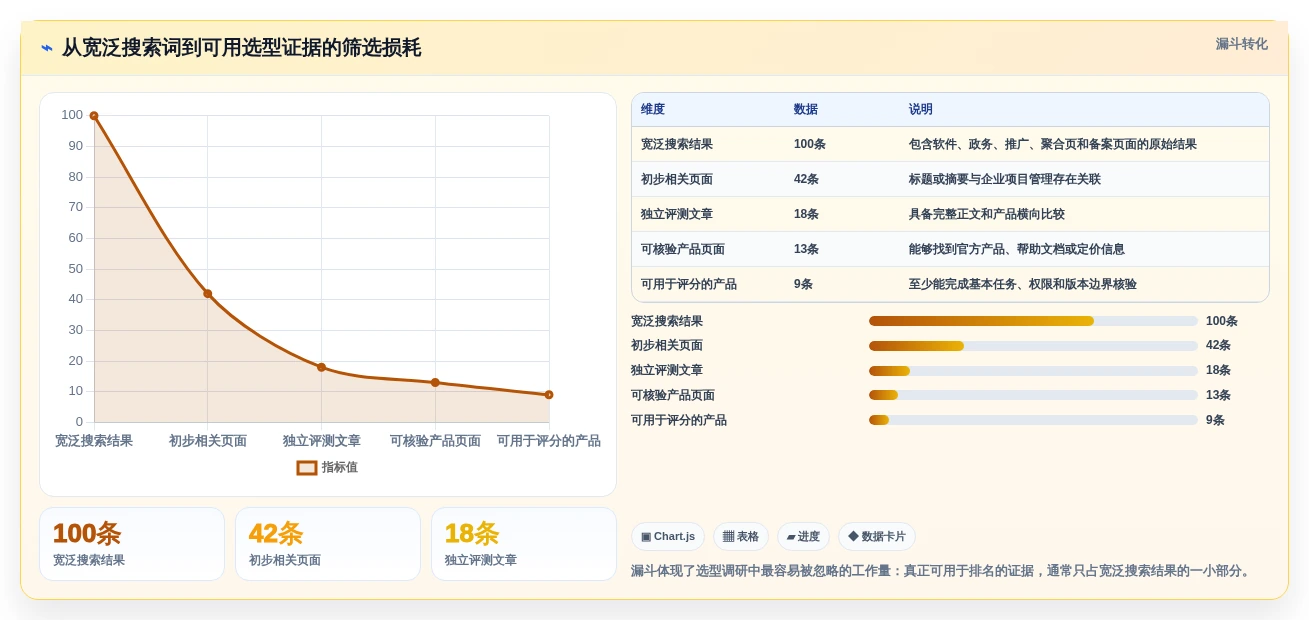The image size is (1309, 620).
Task: Click chart data point at 独立评测文章 (18)
Action: [x=321, y=367]
